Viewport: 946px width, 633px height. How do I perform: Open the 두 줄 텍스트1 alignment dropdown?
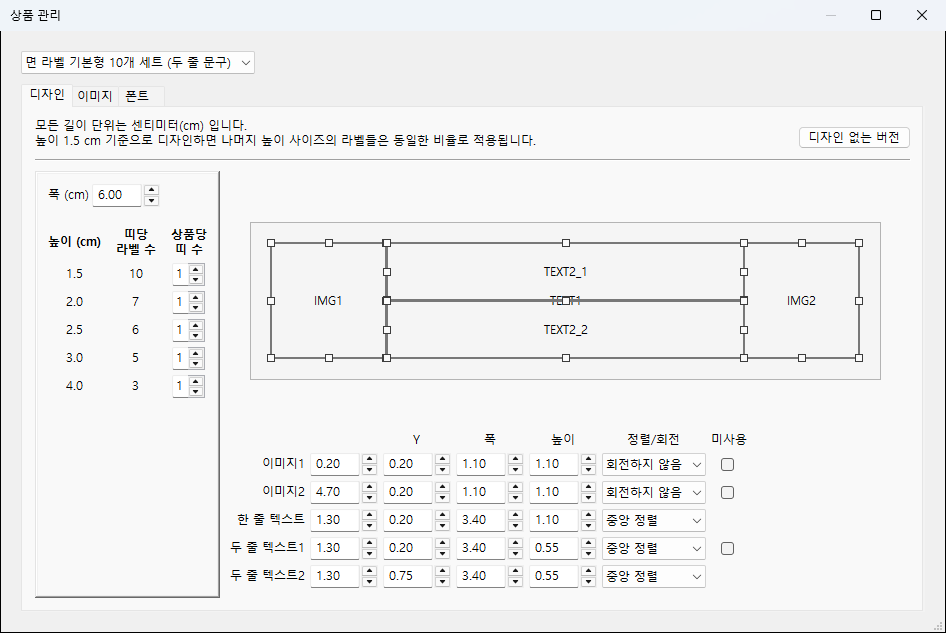(x=653, y=549)
